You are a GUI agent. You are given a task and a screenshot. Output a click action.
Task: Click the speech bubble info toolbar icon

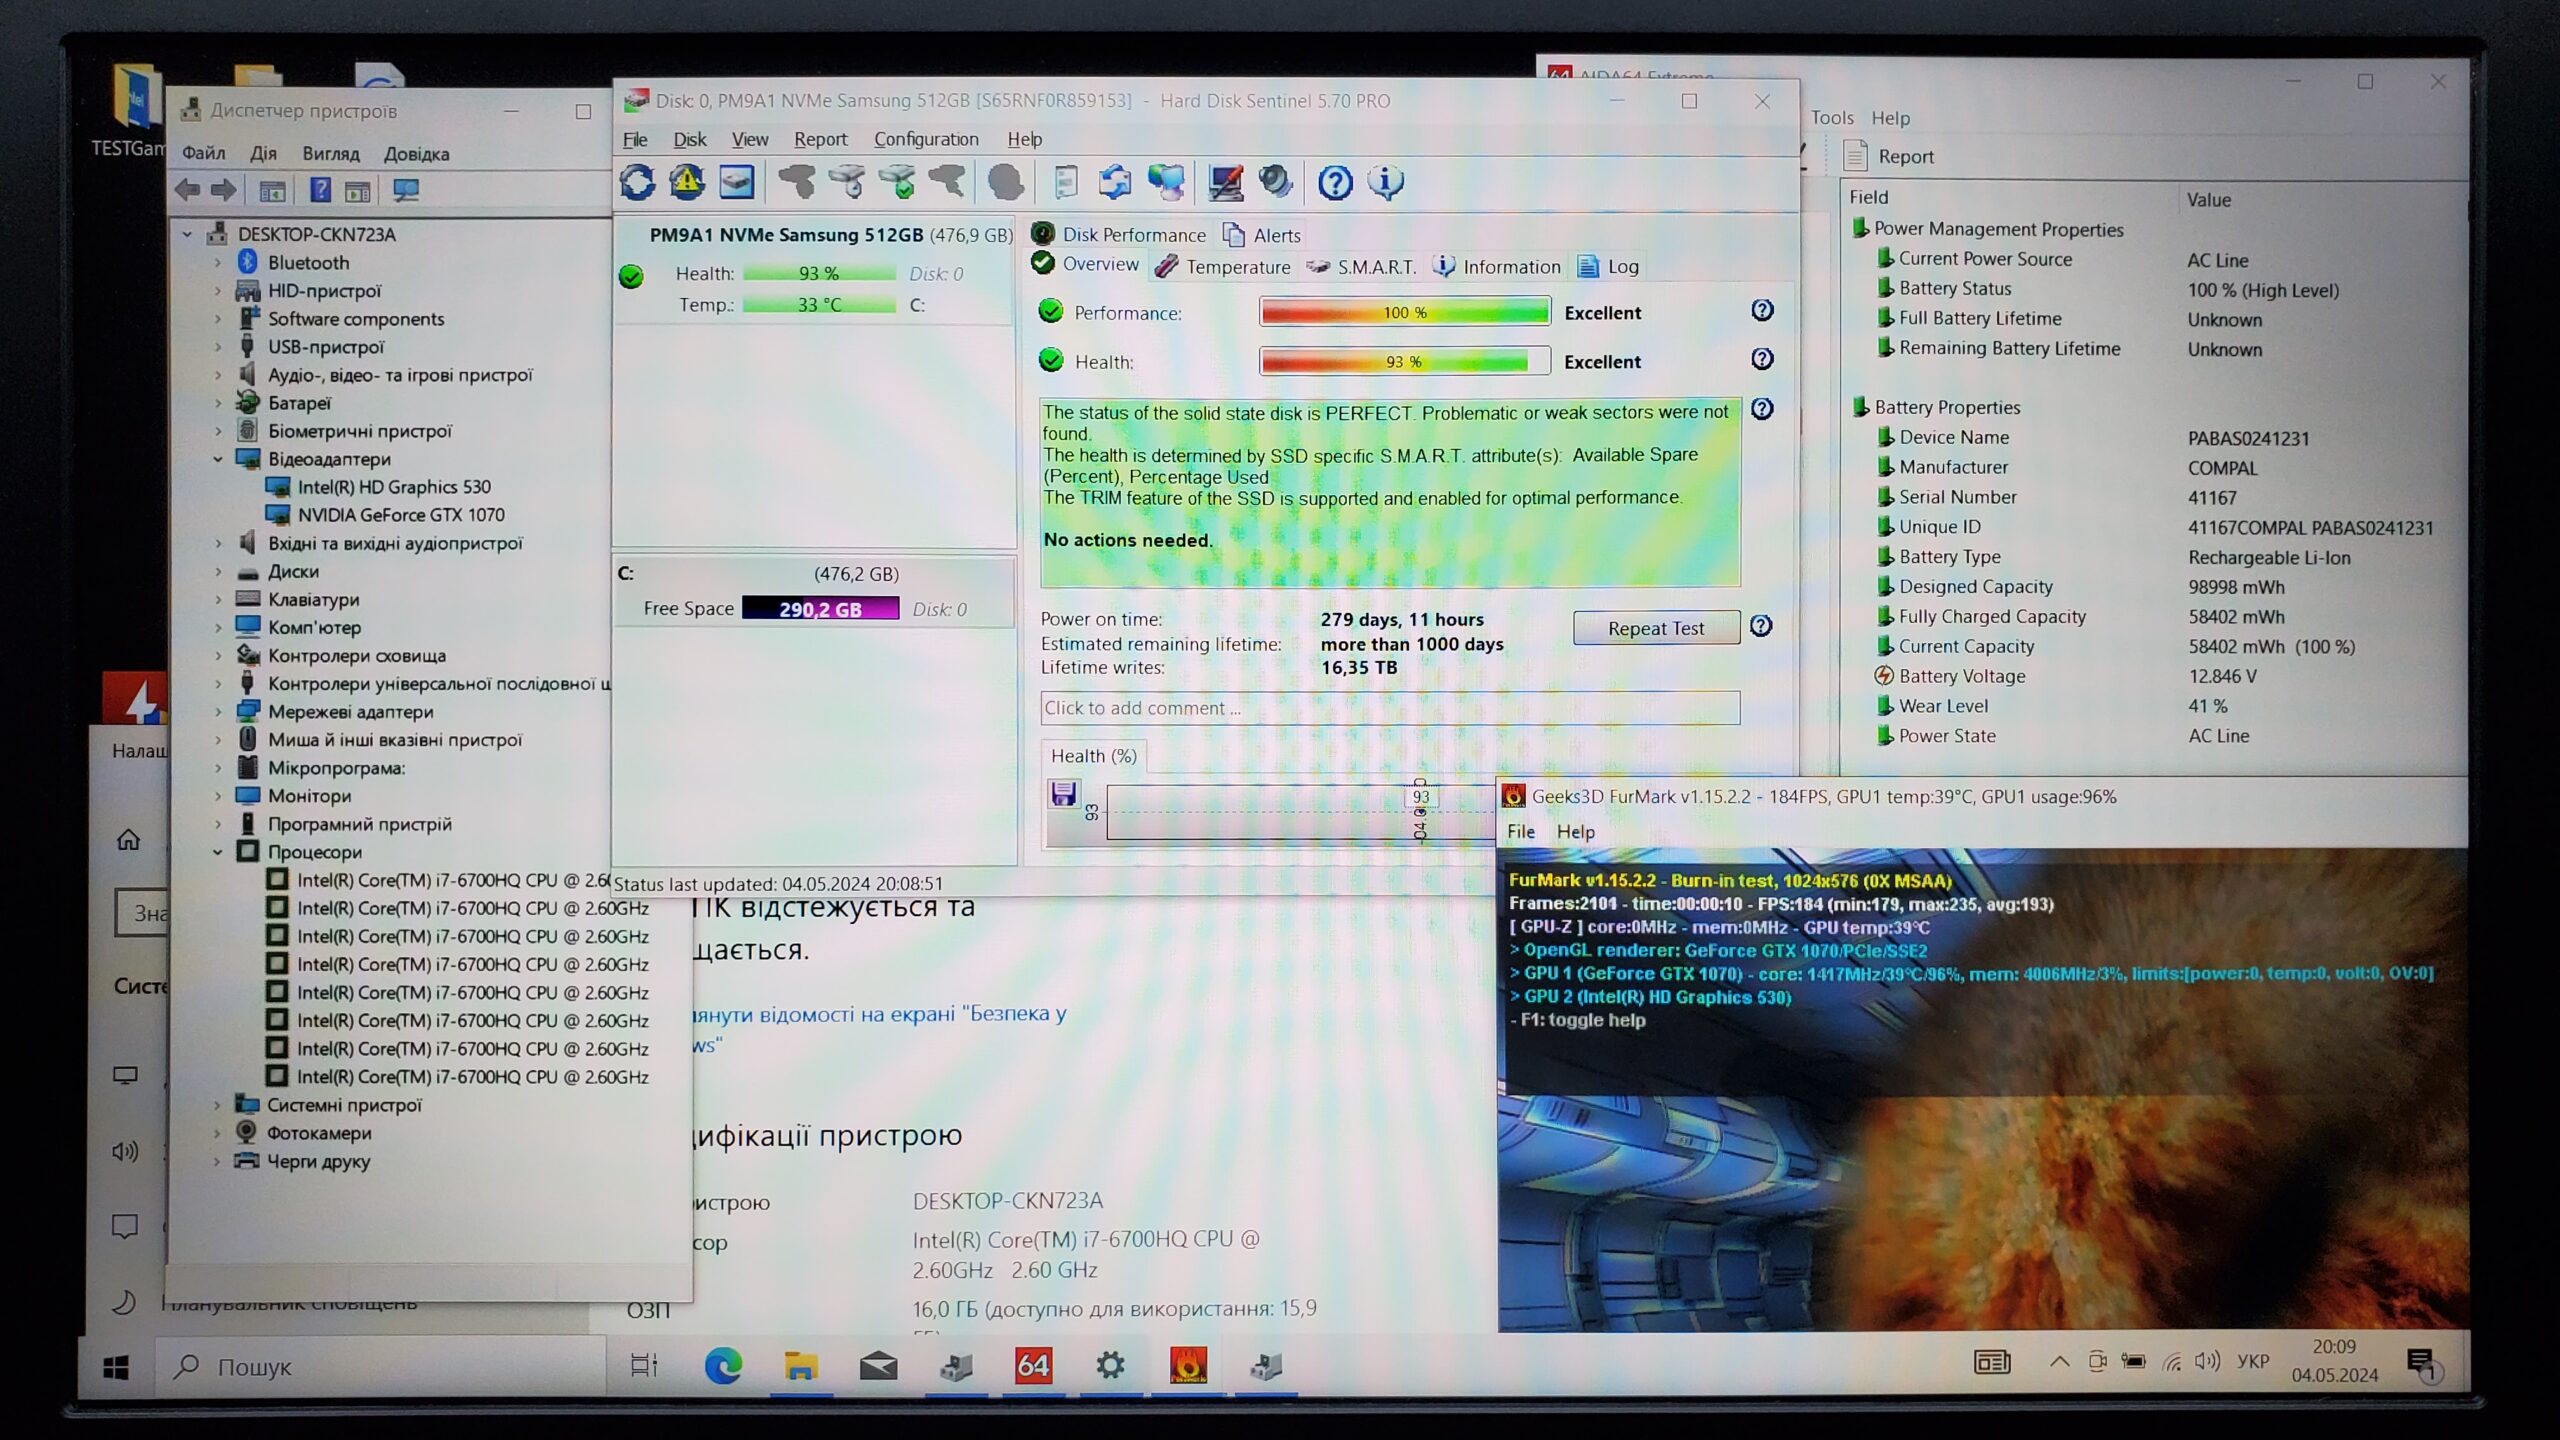tap(1385, 182)
